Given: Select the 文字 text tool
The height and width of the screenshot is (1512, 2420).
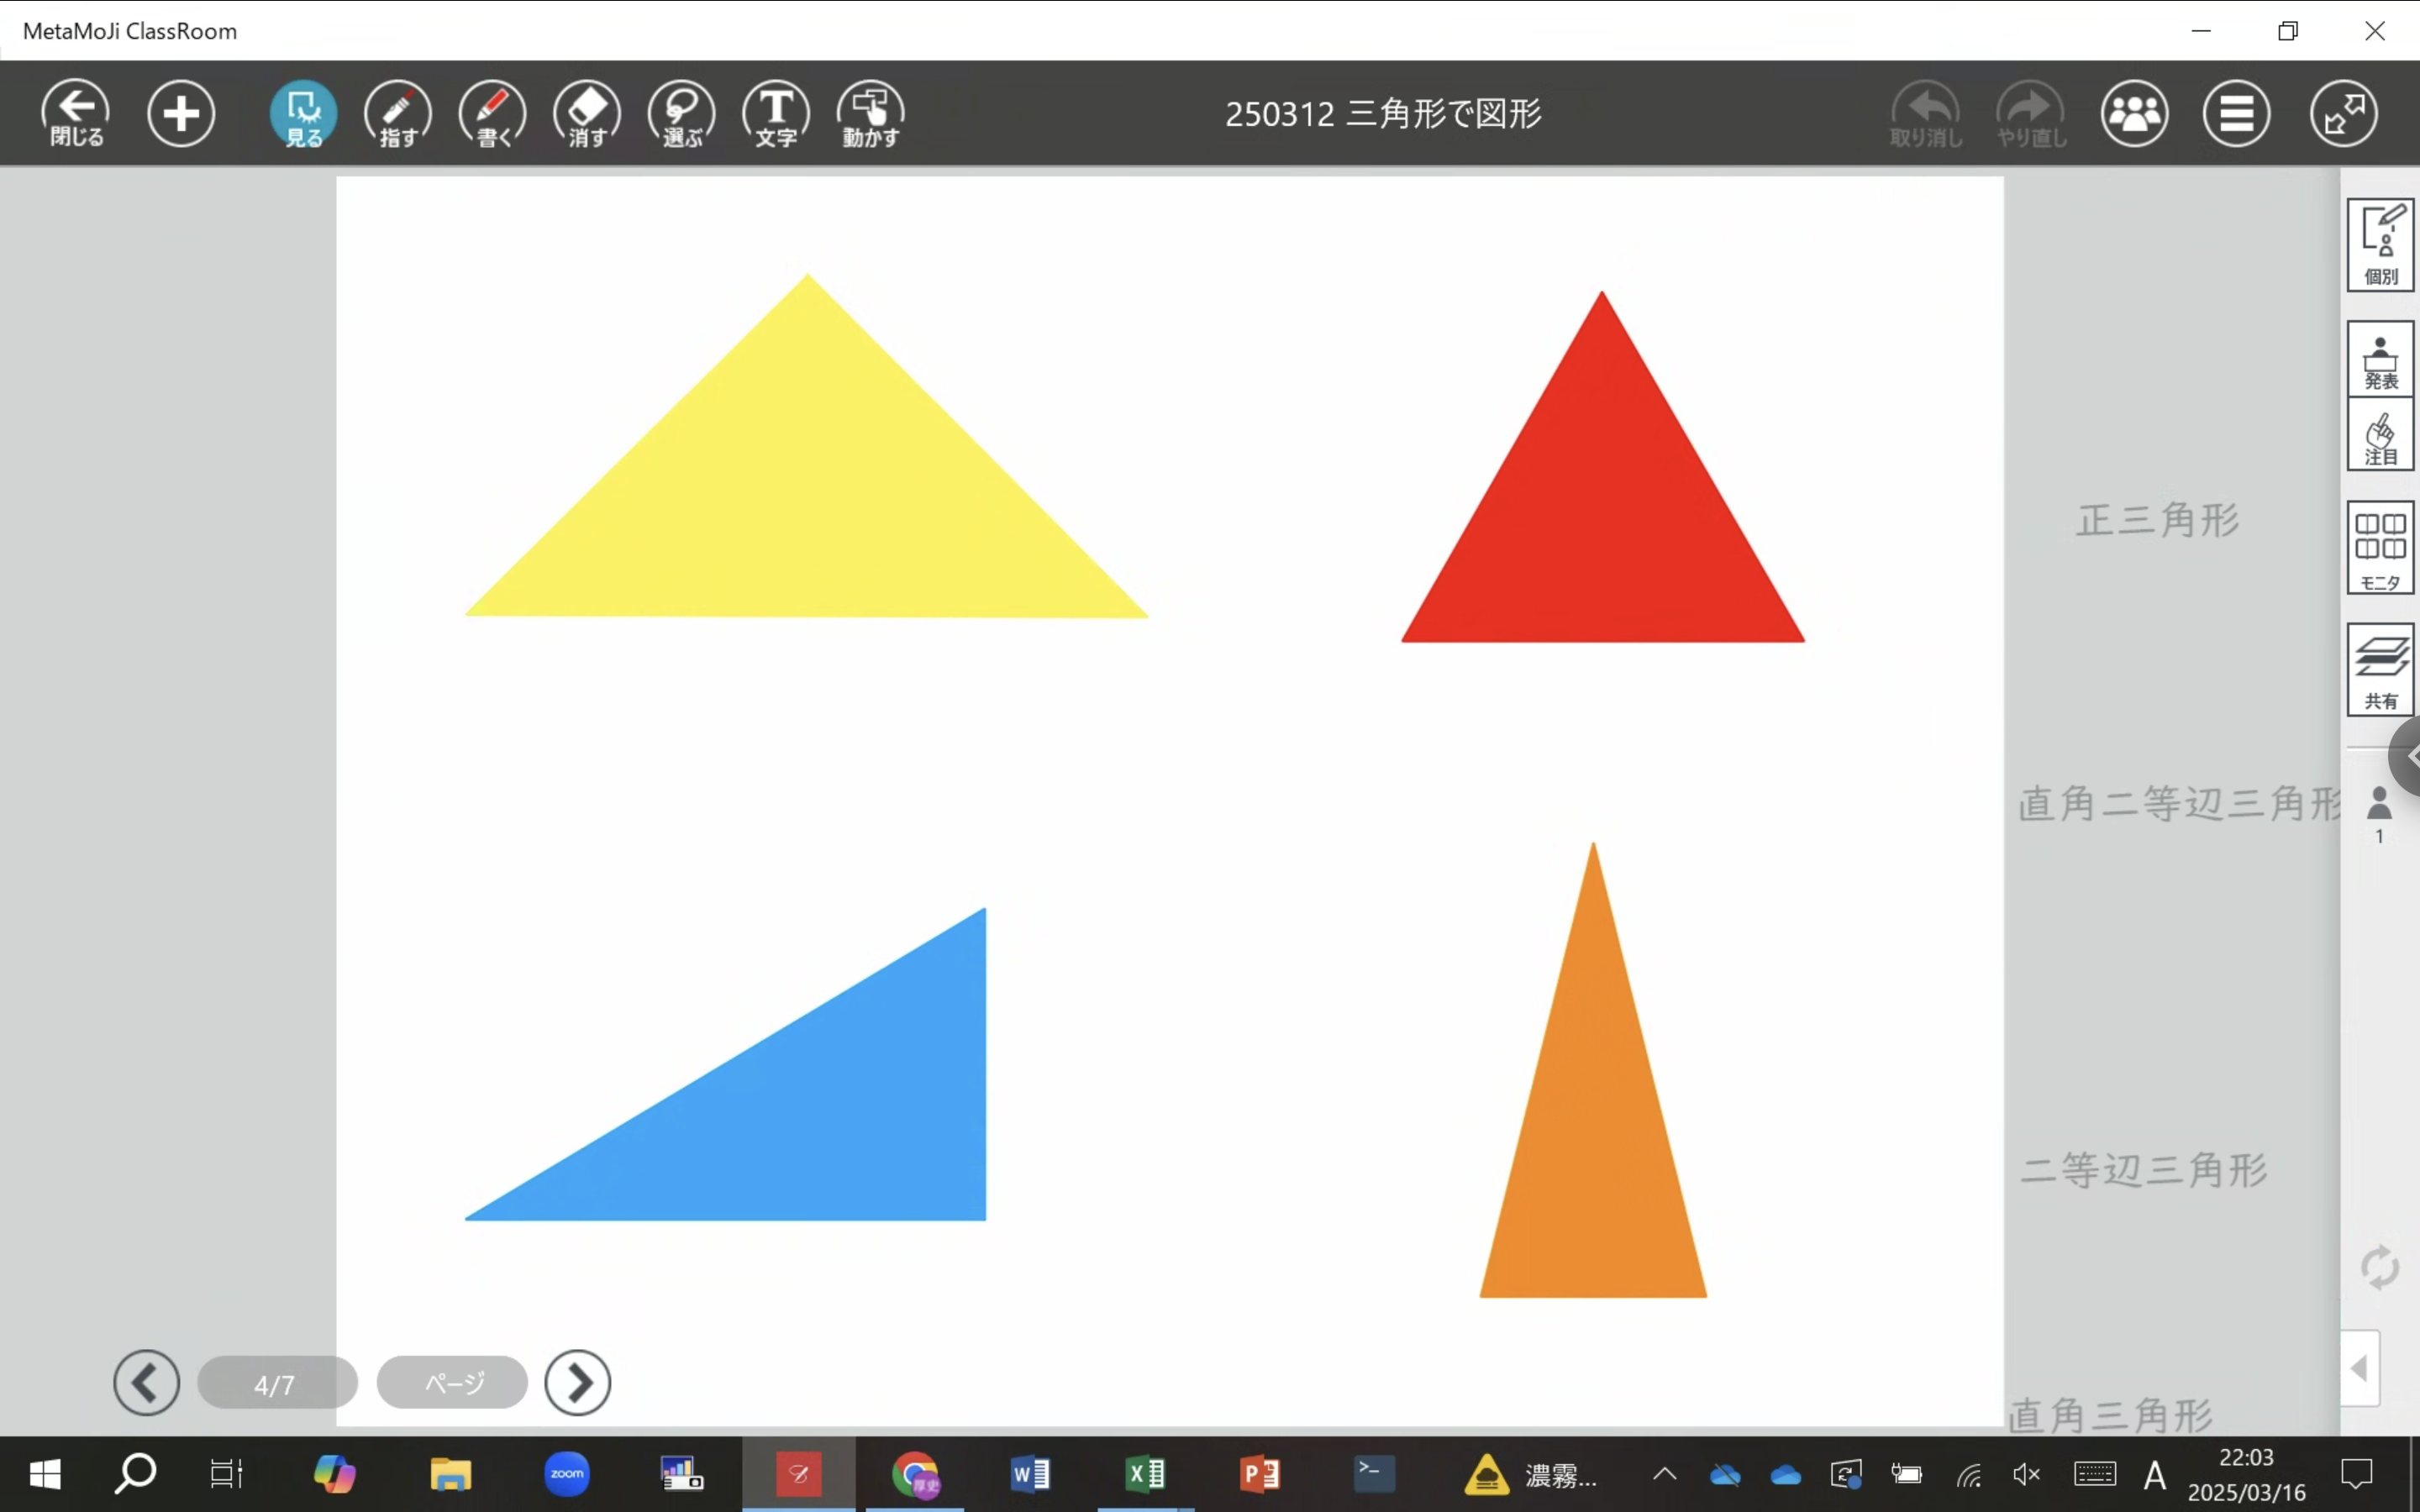Looking at the screenshot, I should tap(776, 113).
